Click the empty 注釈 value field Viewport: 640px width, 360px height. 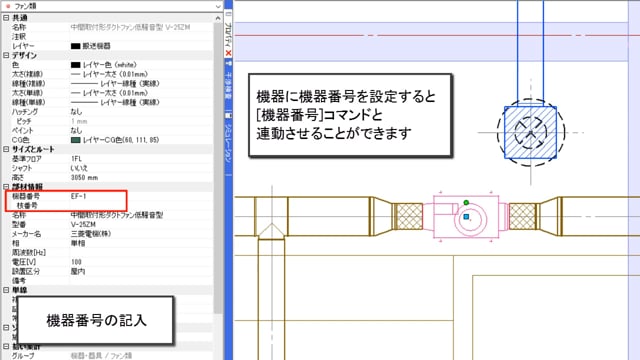click(x=141, y=37)
